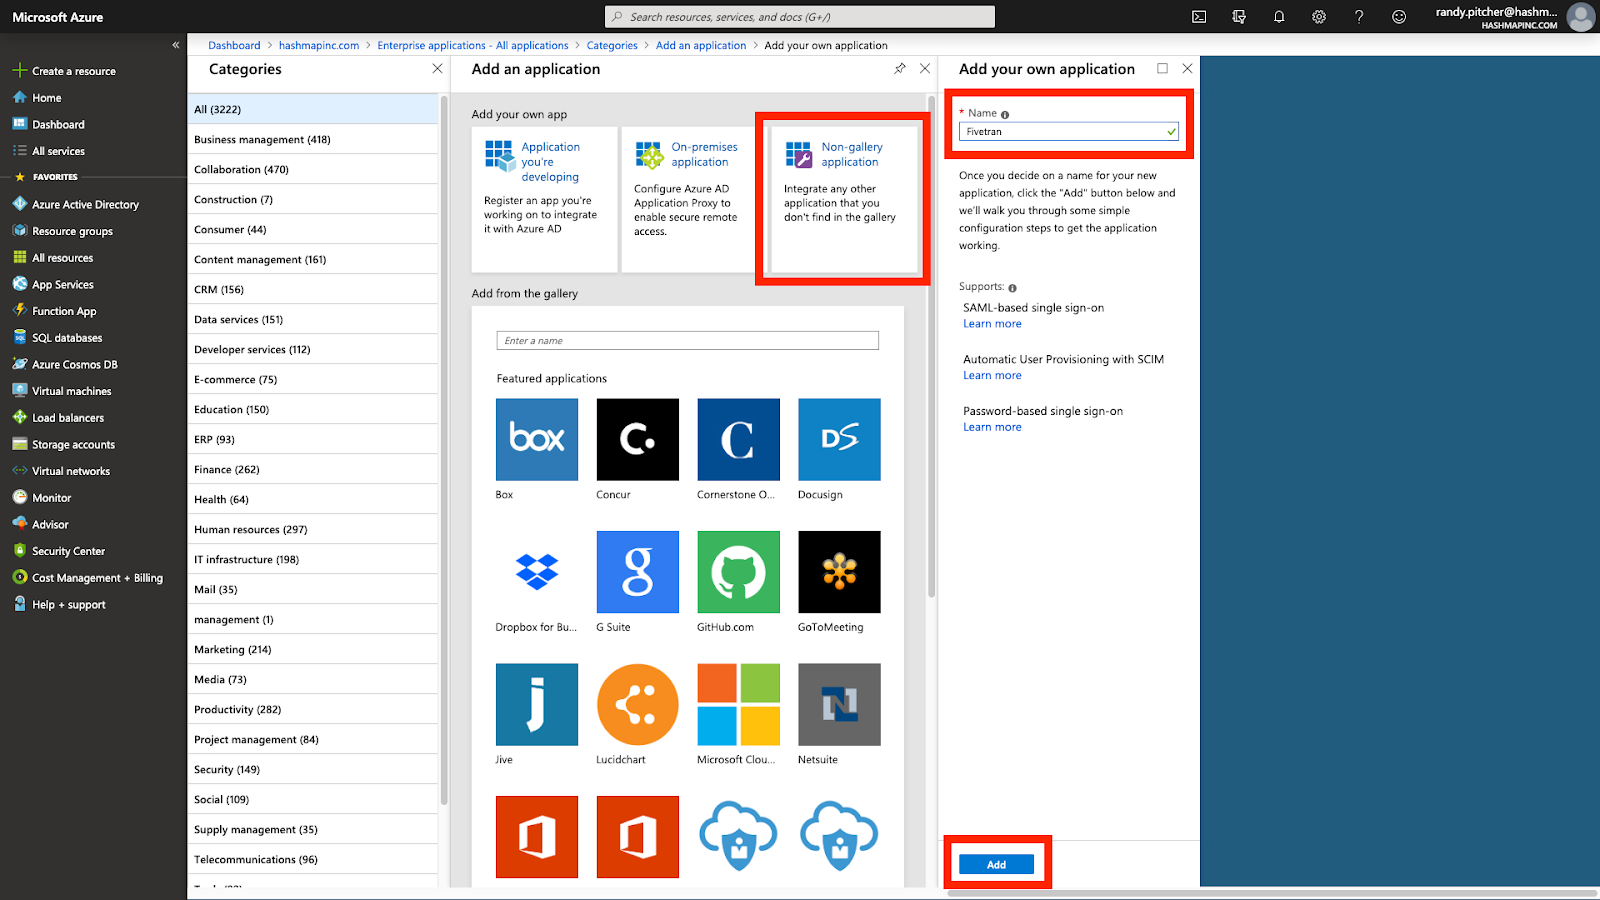Screen dimensions: 1600x900
Task: Open SQL databases in the sidebar
Action: (67, 338)
